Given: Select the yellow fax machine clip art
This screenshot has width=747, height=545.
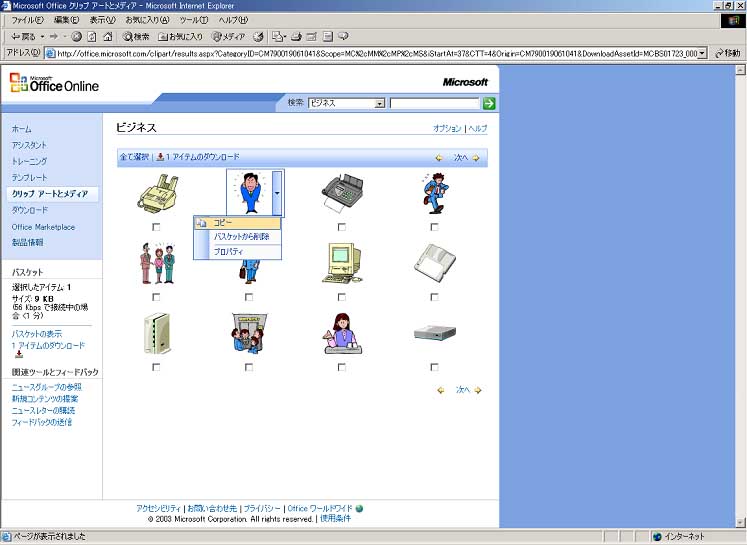Looking at the screenshot, I should pyautogui.click(x=158, y=193).
